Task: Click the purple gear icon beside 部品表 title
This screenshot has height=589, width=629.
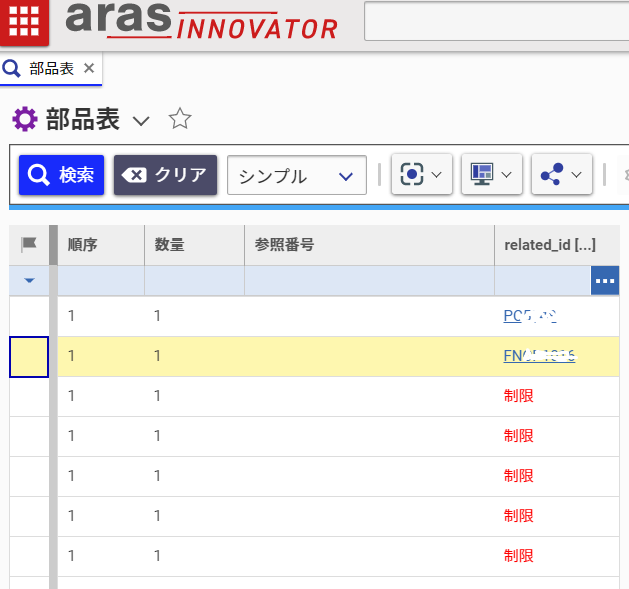Action: (25, 120)
